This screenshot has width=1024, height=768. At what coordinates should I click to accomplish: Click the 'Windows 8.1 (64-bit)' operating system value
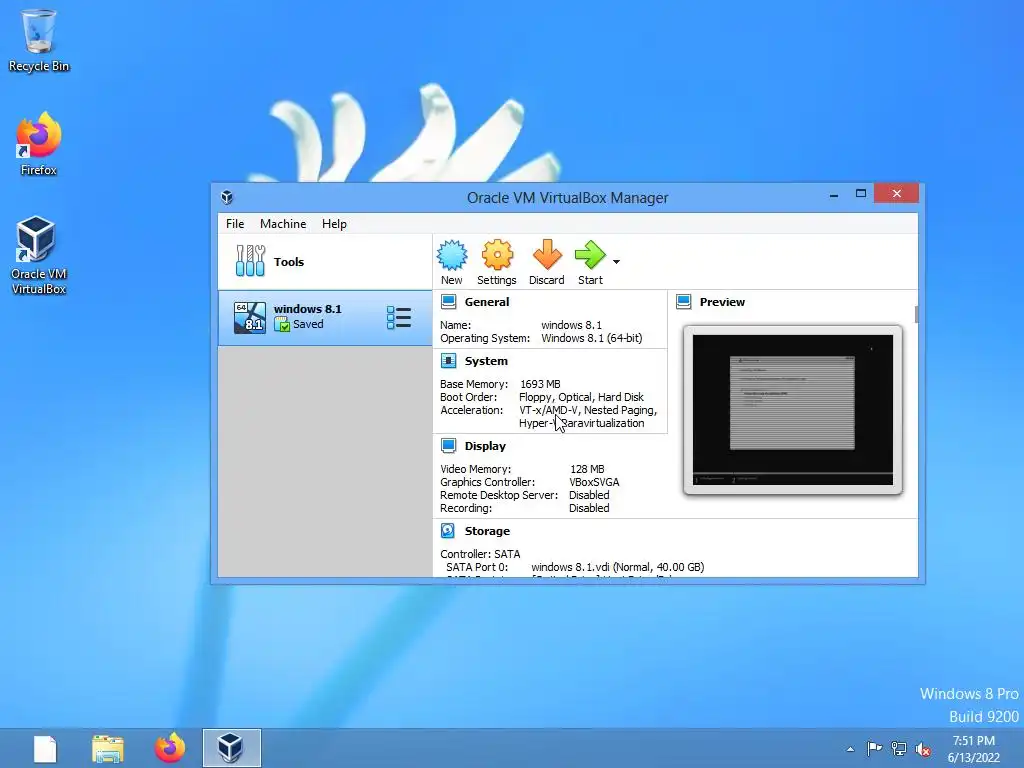coord(592,338)
